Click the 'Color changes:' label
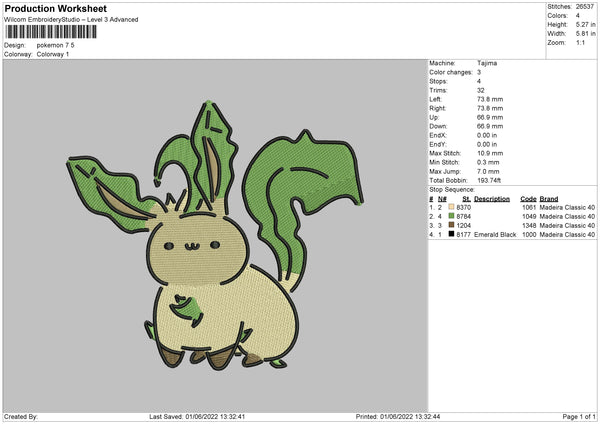The image size is (600, 424). click(451, 72)
